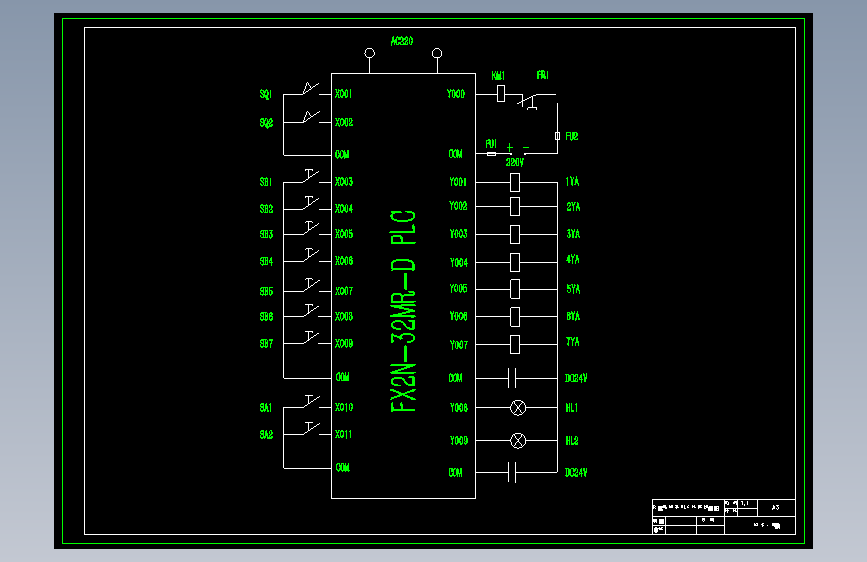Click the SQ1 limit switch symbol
867x562 pixels.
click(311, 89)
